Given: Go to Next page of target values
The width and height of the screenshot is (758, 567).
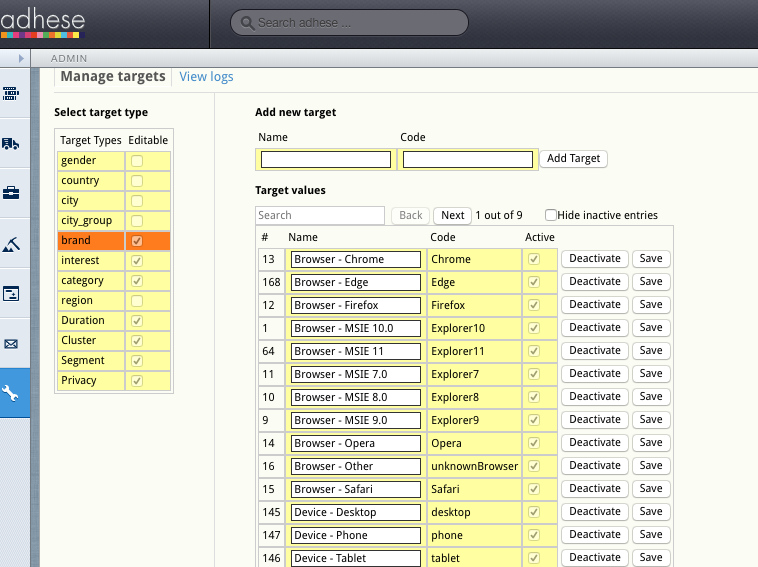Looking at the screenshot, I should point(452,215).
